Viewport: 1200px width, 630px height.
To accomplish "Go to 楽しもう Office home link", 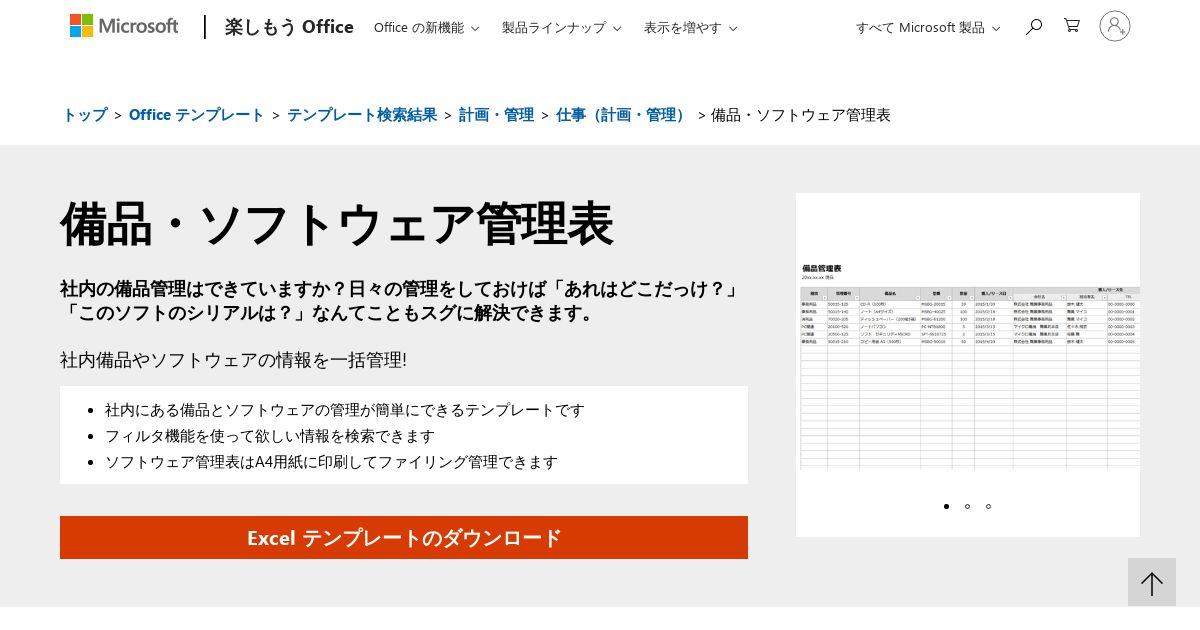I will pos(289,27).
